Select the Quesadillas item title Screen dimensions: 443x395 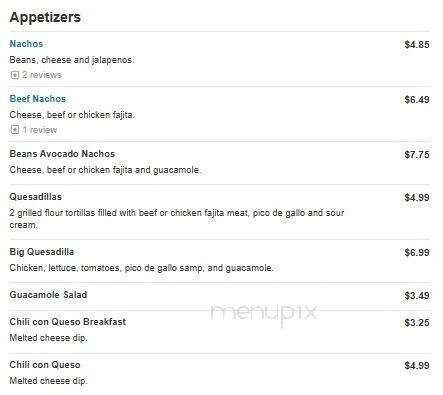click(36, 197)
